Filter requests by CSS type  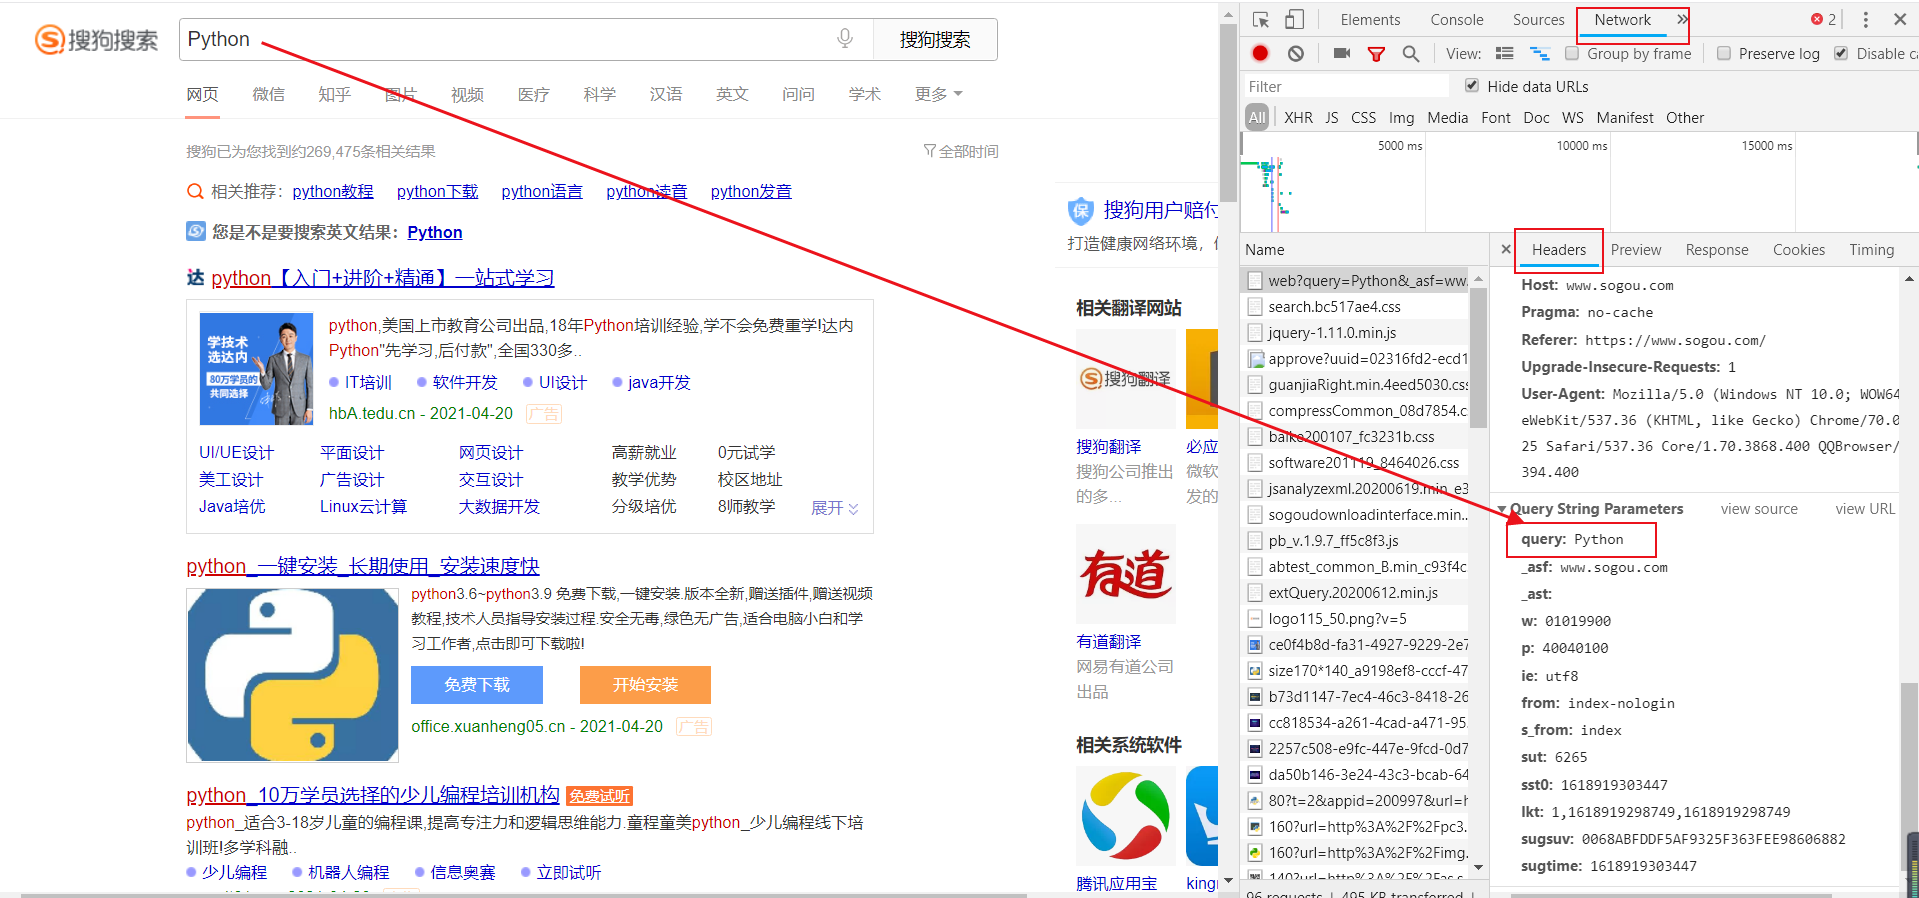click(x=1364, y=118)
